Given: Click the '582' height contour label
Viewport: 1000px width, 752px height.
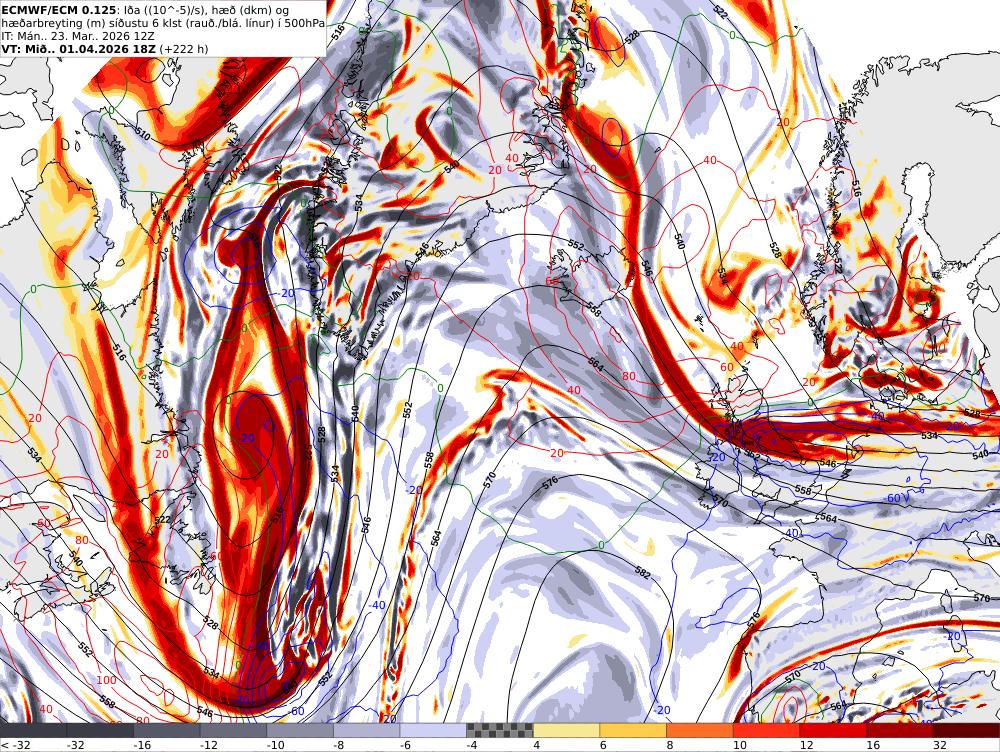Looking at the screenshot, I should point(642,573).
